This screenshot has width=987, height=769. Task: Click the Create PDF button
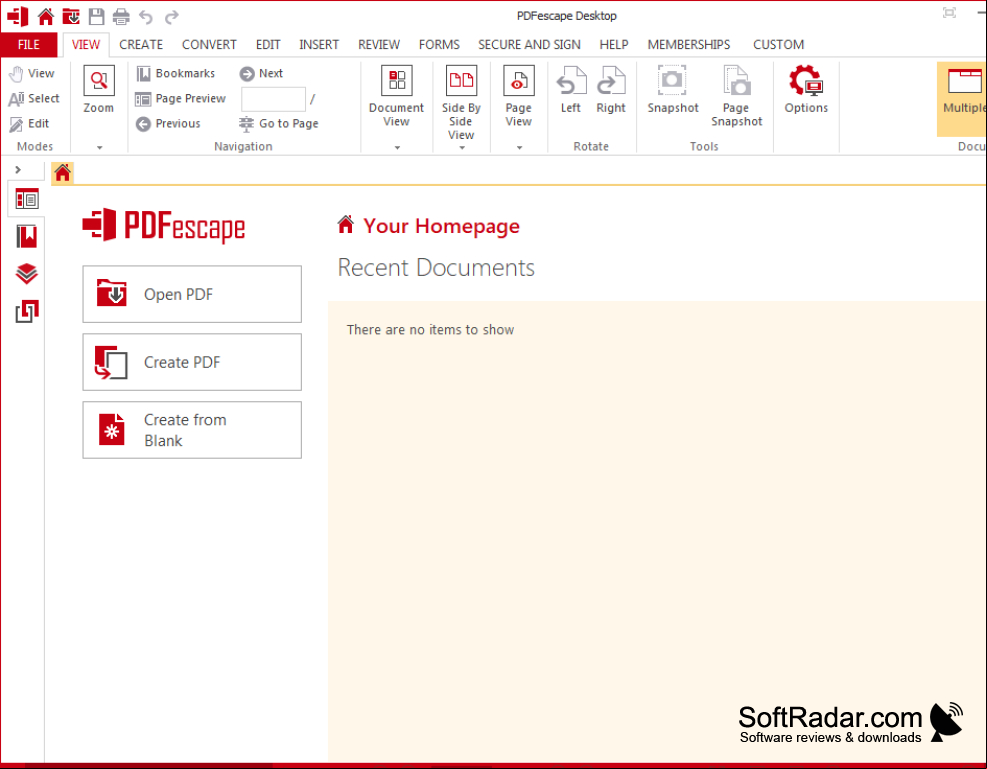click(192, 362)
